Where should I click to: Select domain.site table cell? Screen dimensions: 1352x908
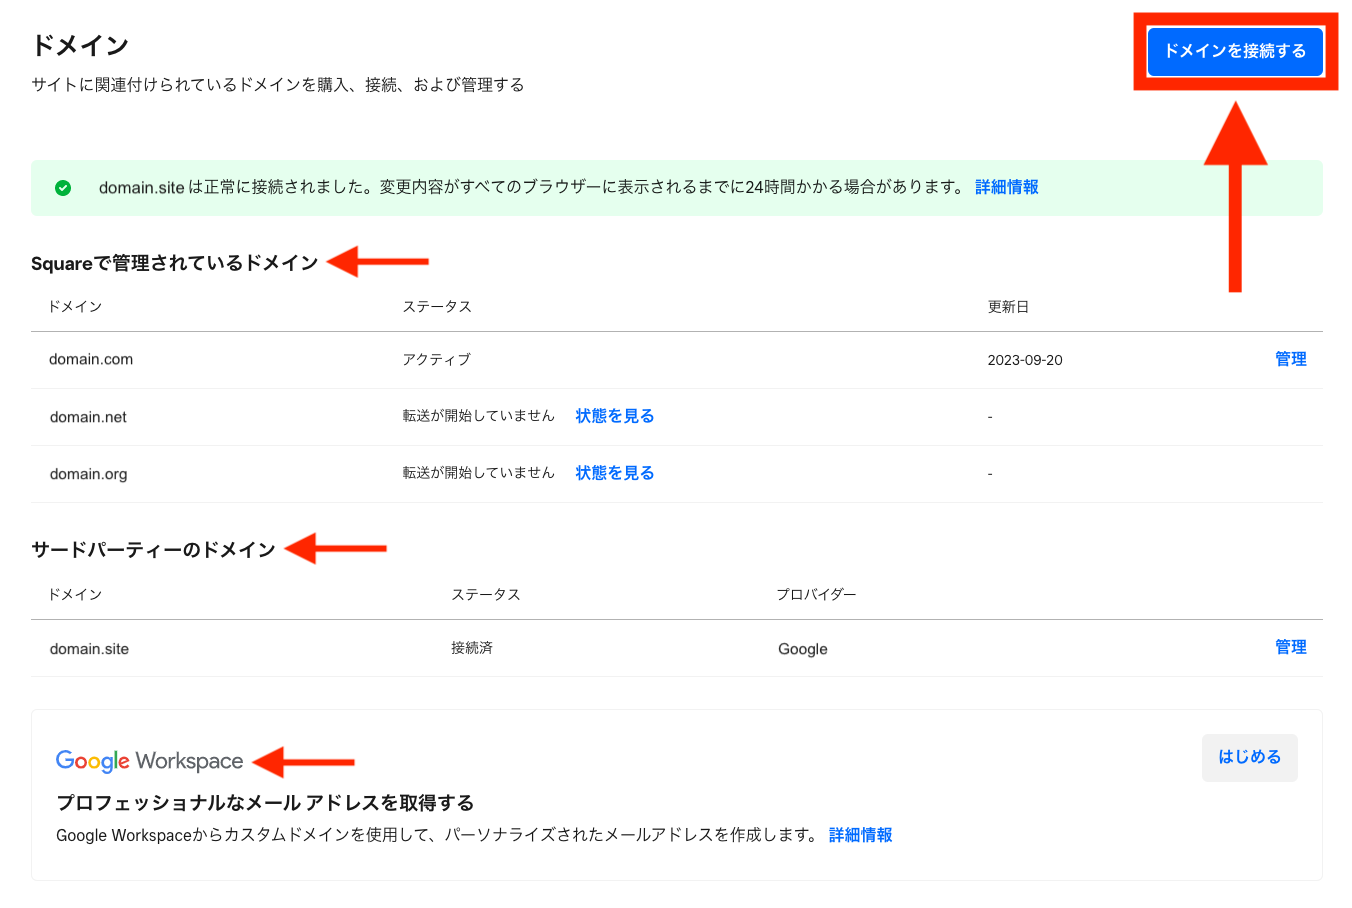(x=89, y=649)
